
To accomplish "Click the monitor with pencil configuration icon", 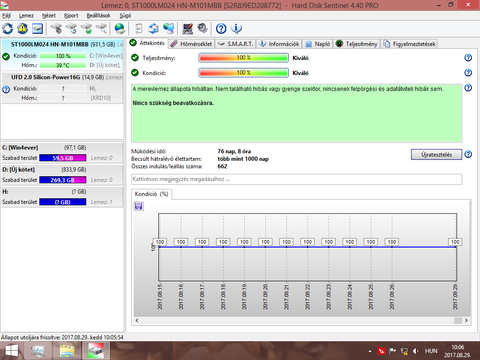I will pos(187,29).
